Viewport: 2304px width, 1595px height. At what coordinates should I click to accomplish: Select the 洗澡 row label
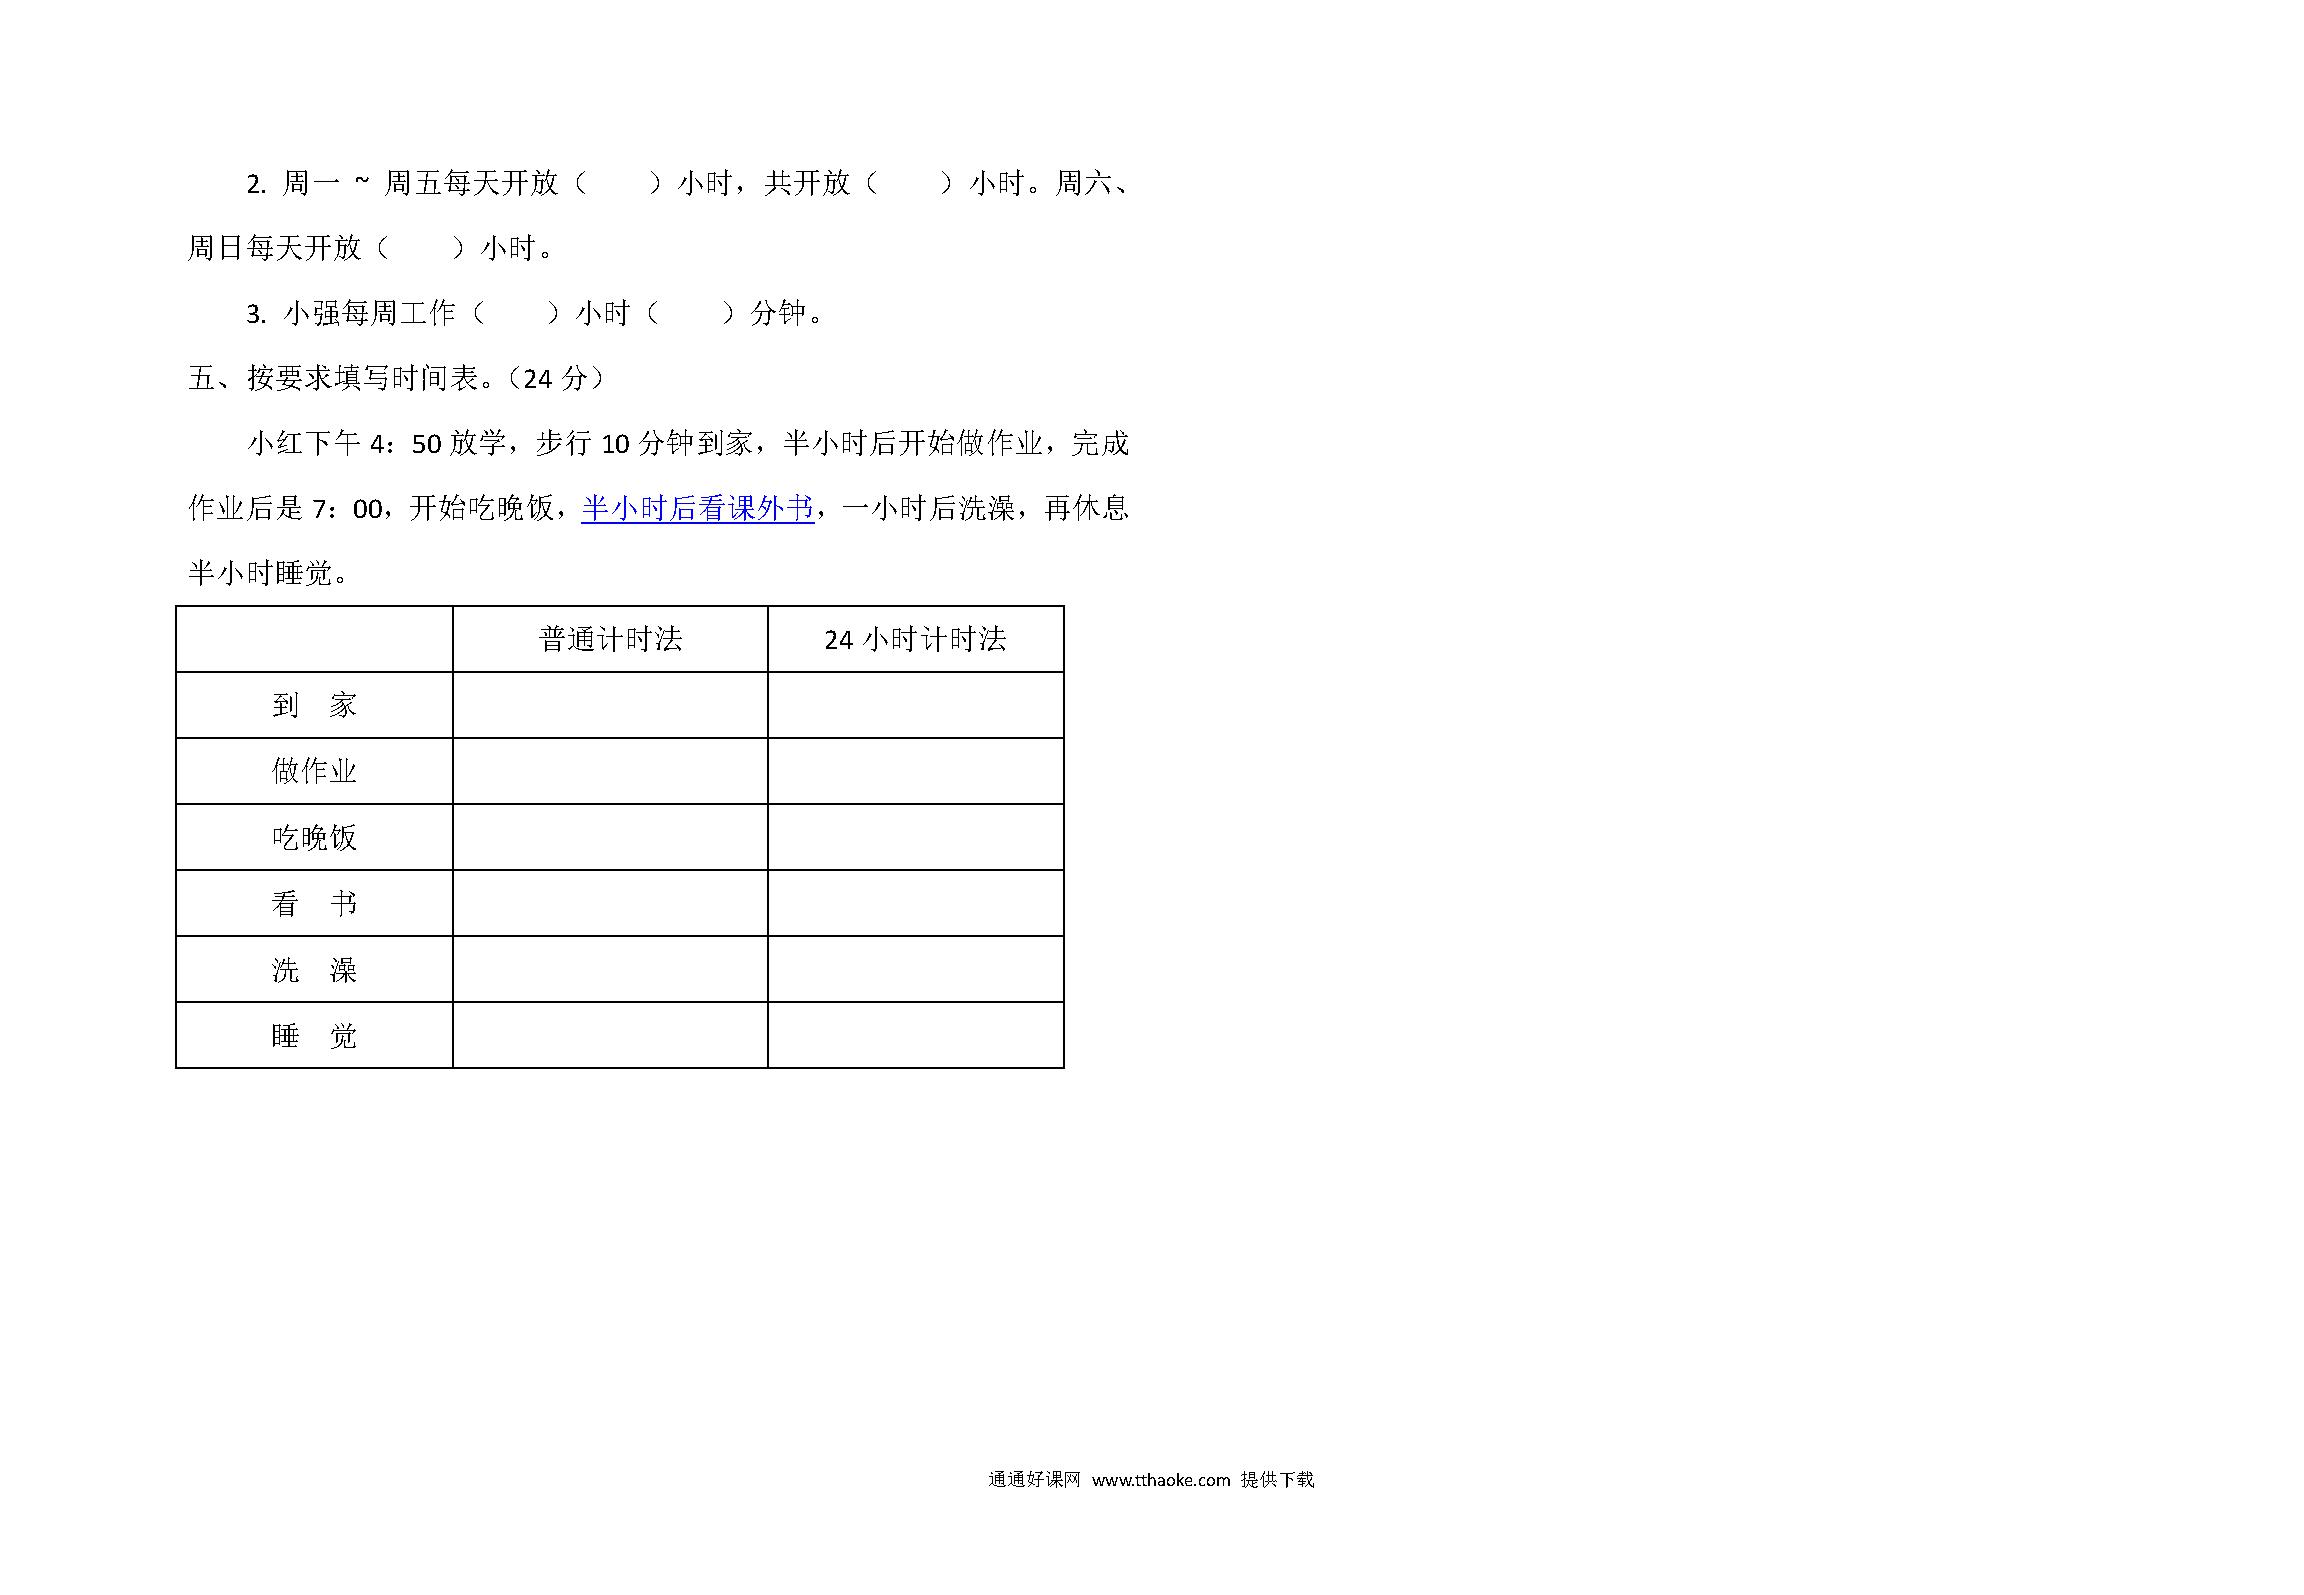tap(314, 969)
